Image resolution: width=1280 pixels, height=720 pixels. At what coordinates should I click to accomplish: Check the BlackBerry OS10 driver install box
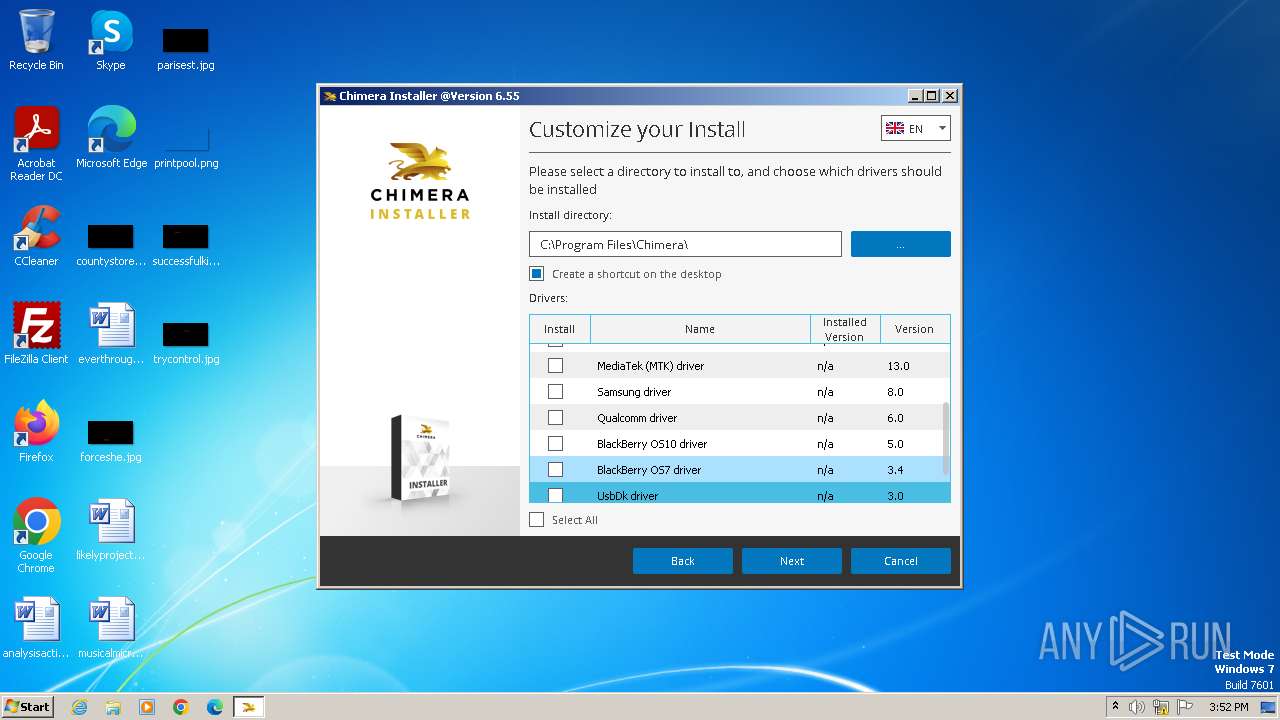pos(555,444)
